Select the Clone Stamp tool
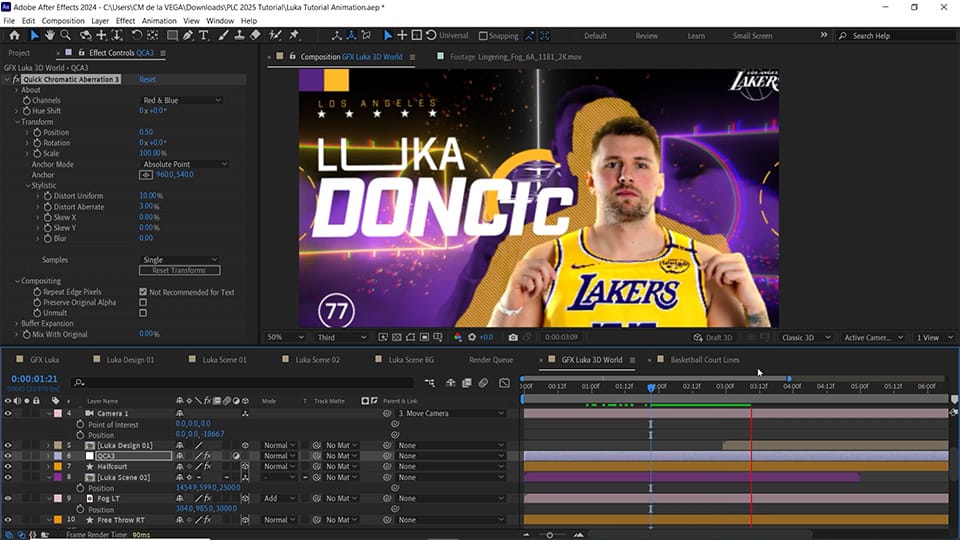 (239, 36)
